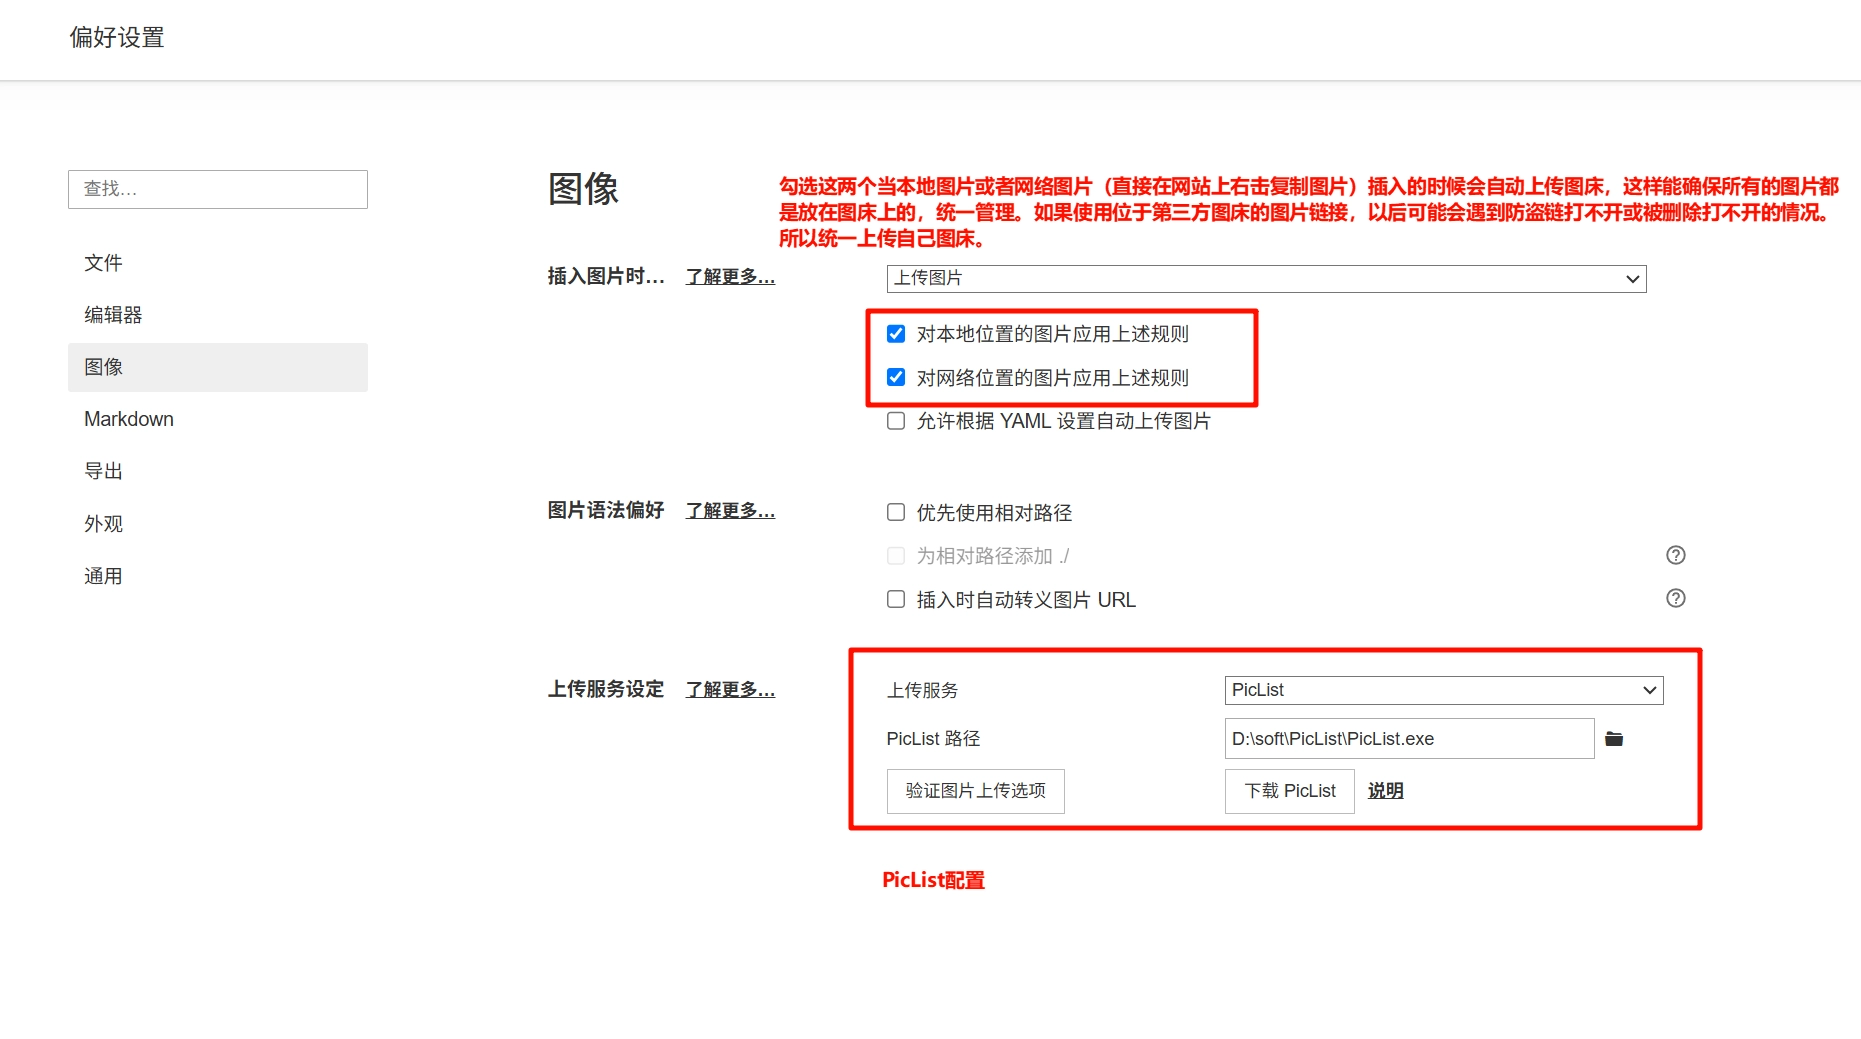
Task: Open the 通用 settings category
Action: pyautogui.click(x=218, y=576)
